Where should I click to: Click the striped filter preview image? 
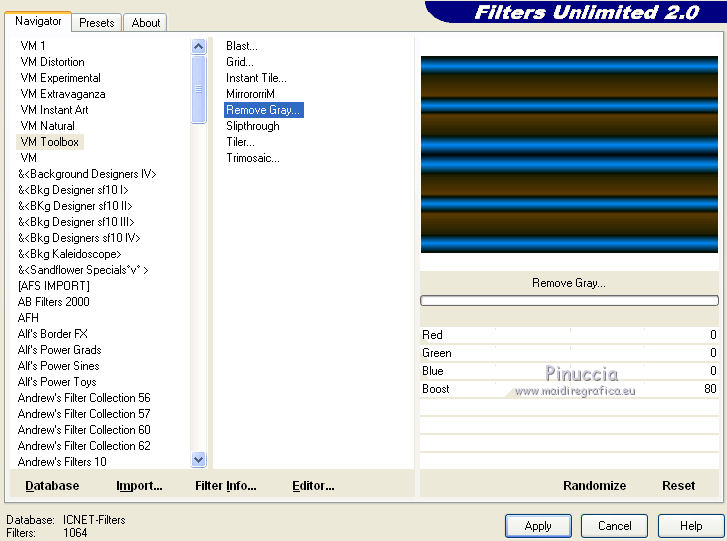pyautogui.click(x=569, y=154)
